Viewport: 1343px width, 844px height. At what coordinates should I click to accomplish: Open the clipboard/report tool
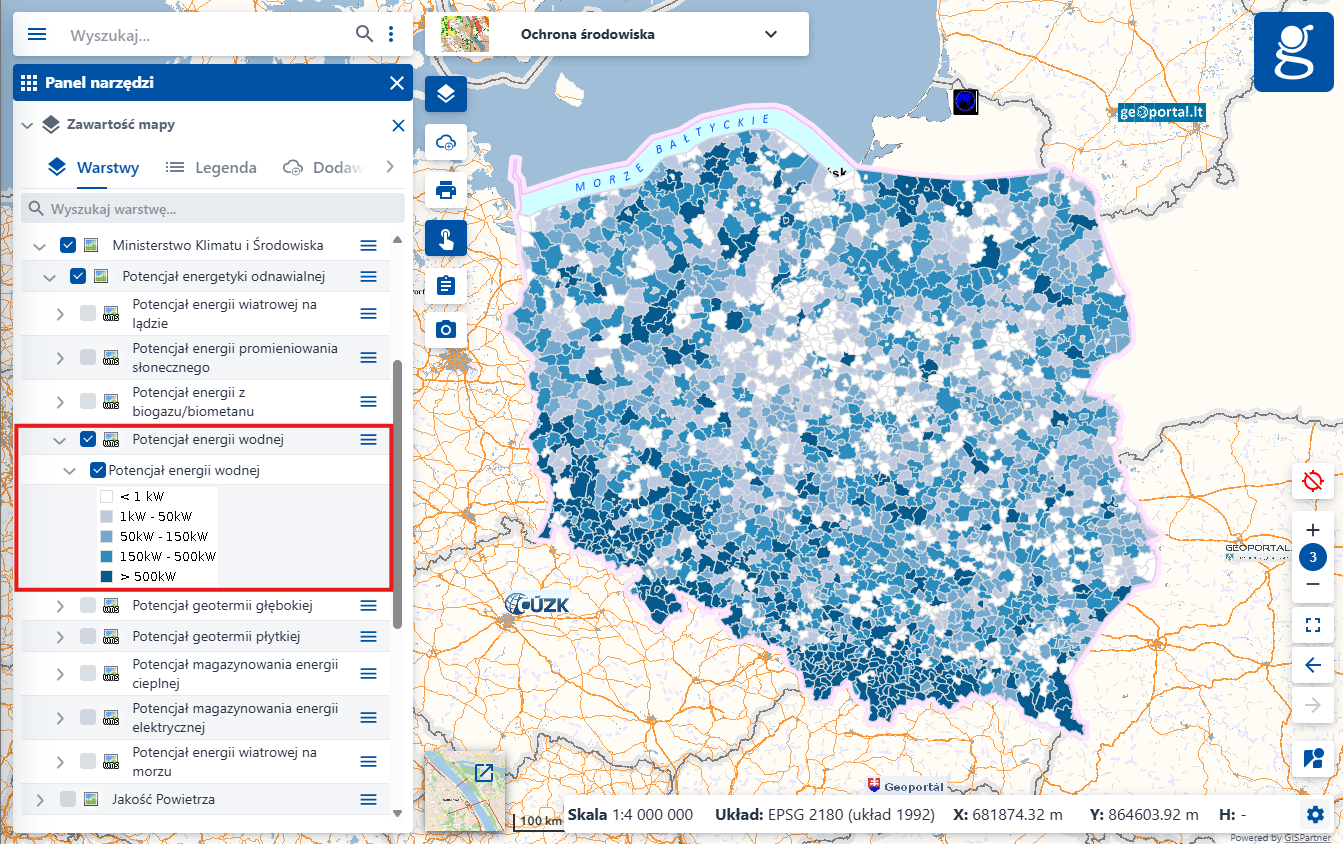click(x=445, y=285)
